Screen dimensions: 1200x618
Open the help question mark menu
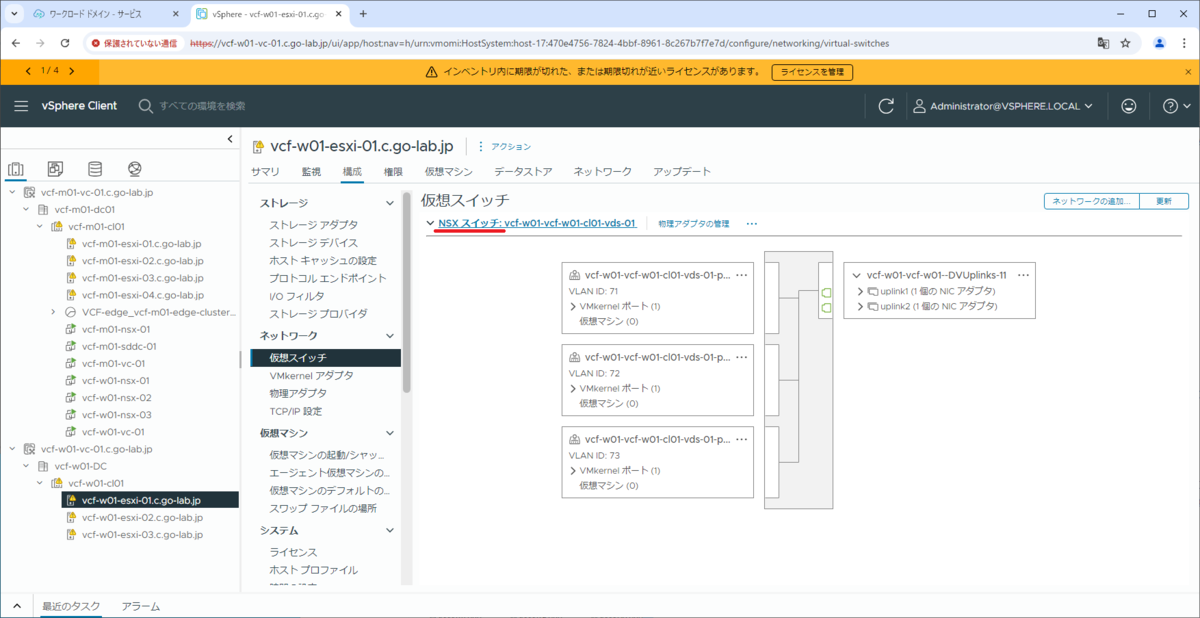tap(1176, 106)
